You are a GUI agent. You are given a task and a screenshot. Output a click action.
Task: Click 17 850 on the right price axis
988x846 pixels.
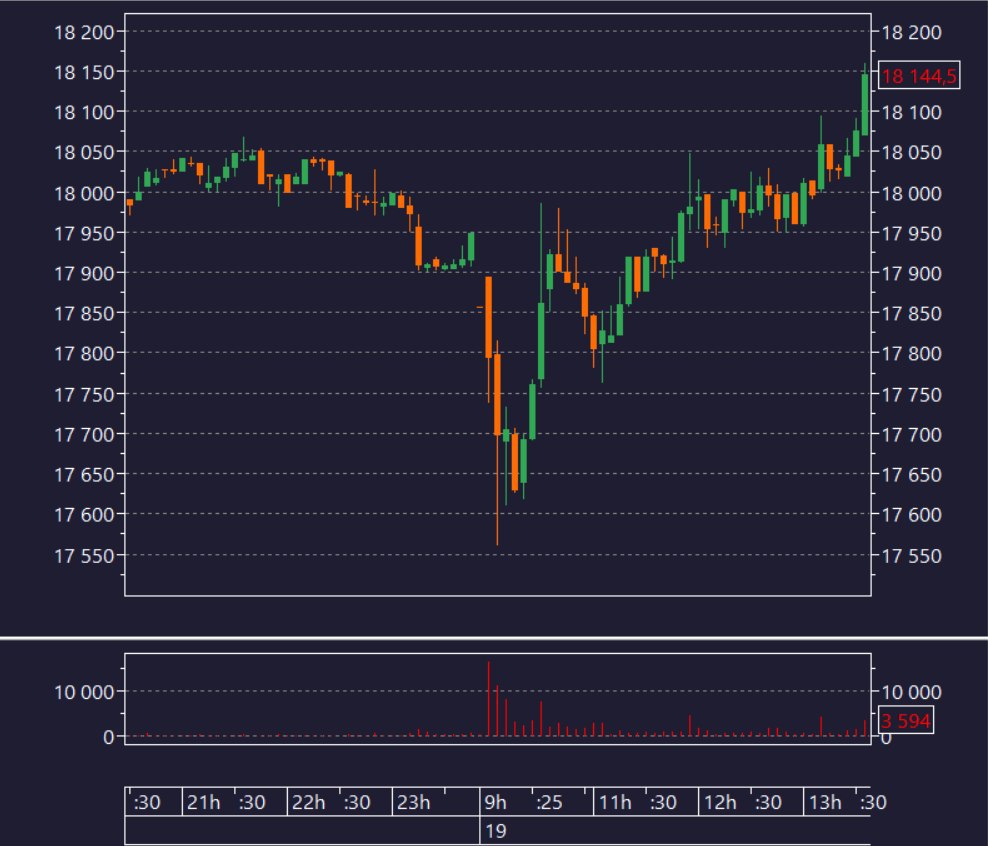(910, 314)
